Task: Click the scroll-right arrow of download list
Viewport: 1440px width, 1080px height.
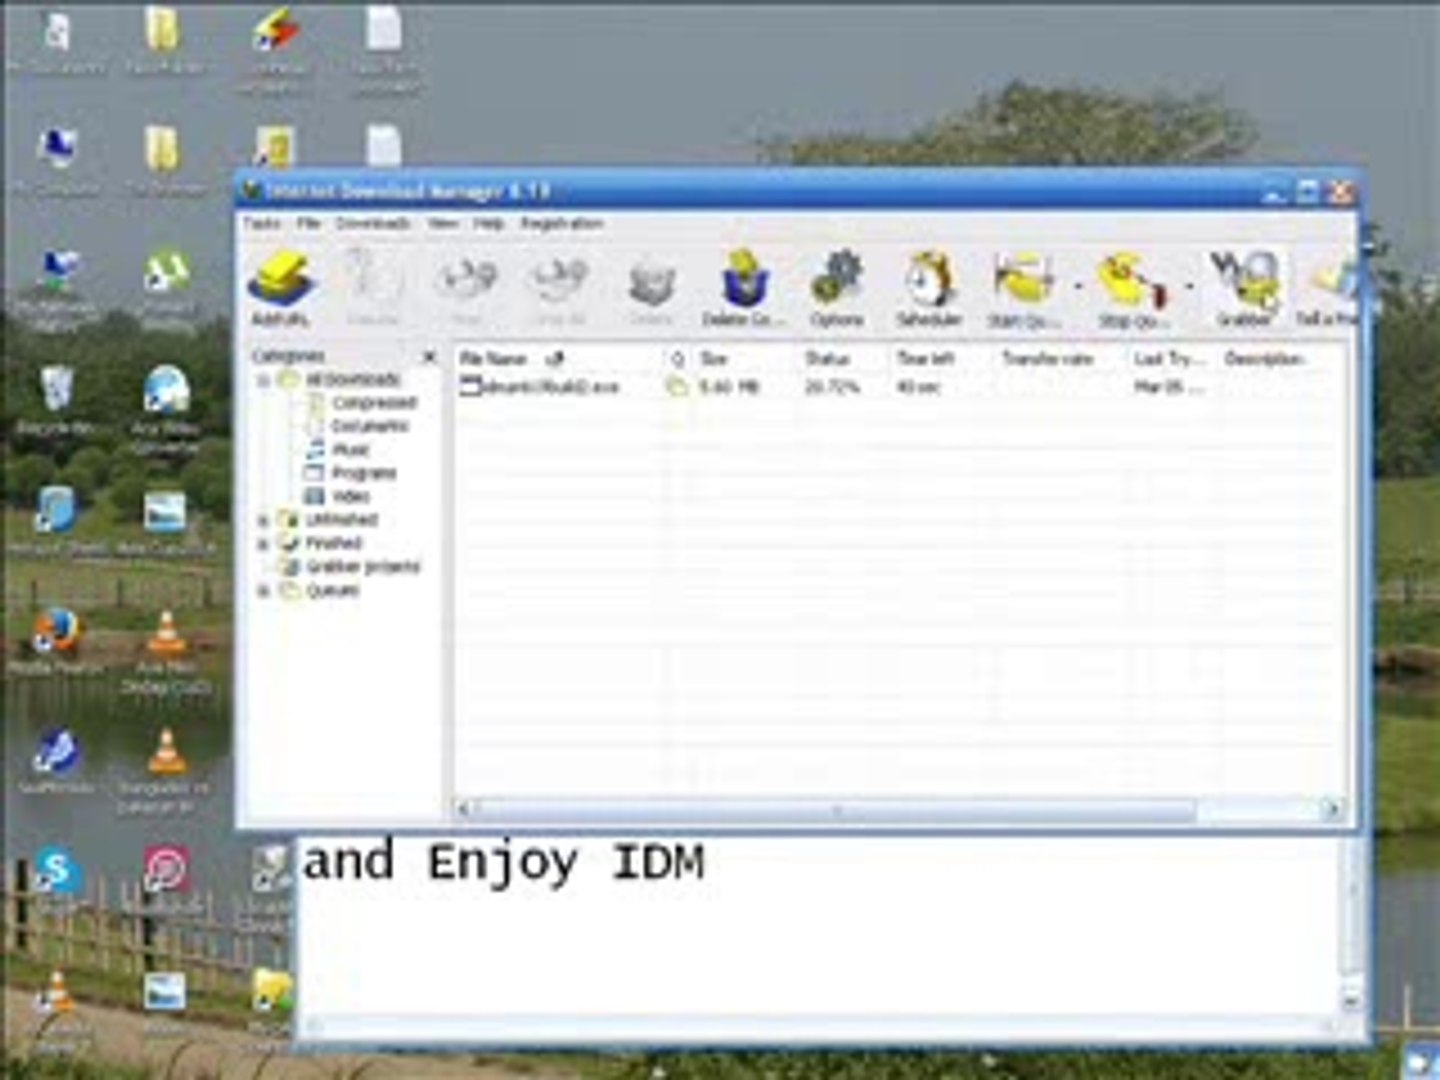Action: (1331, 808)
